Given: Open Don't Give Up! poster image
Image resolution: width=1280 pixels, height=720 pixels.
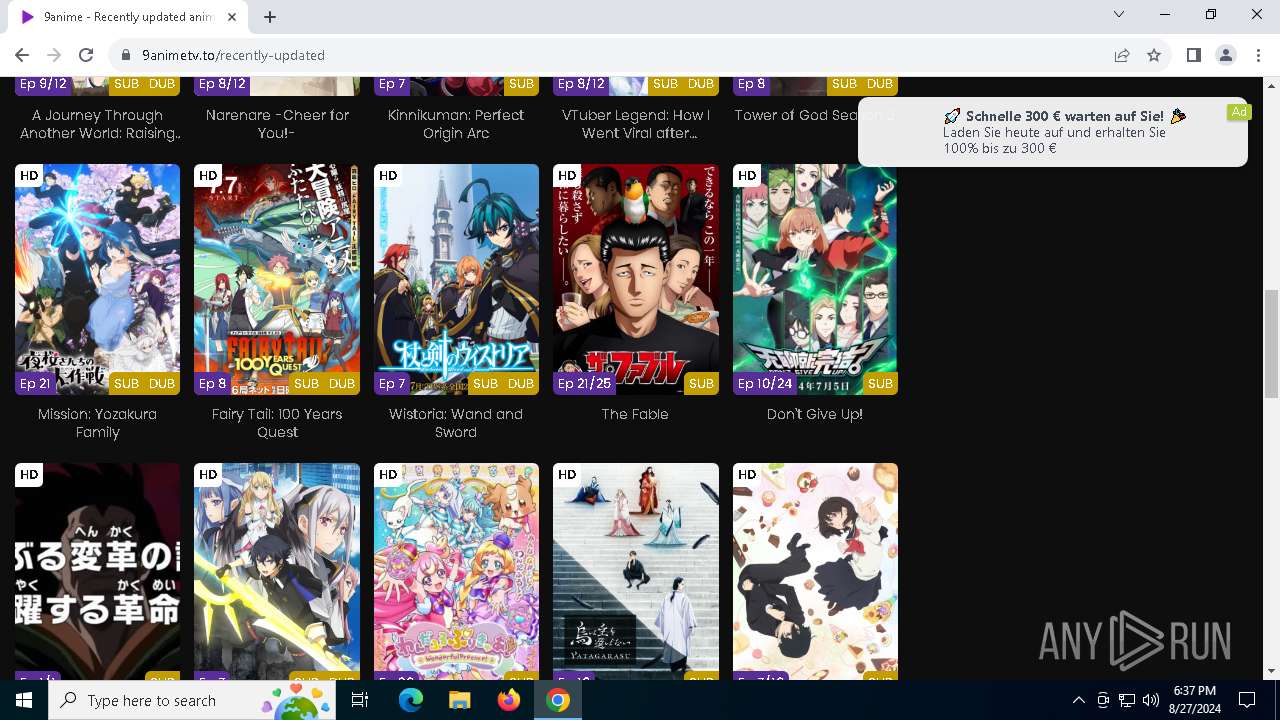Looking at the screenshot, I should point(815,280).
